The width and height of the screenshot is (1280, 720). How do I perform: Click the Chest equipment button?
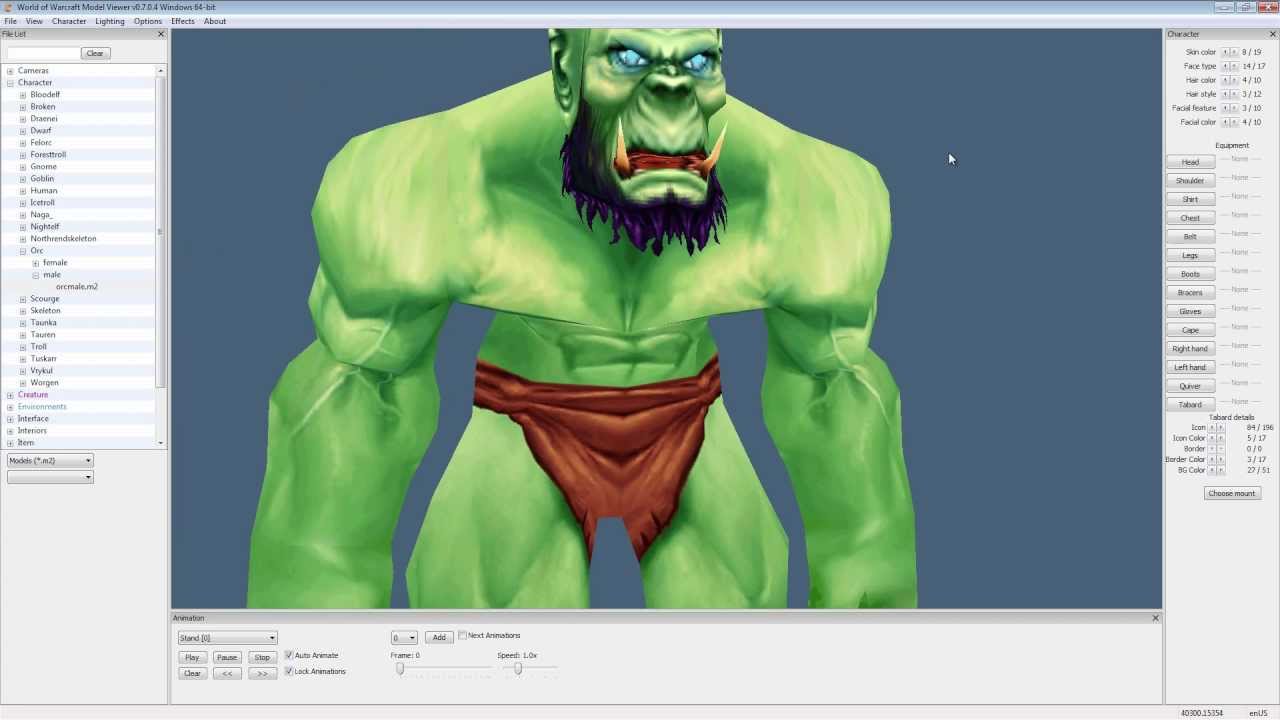point(1190,218)
